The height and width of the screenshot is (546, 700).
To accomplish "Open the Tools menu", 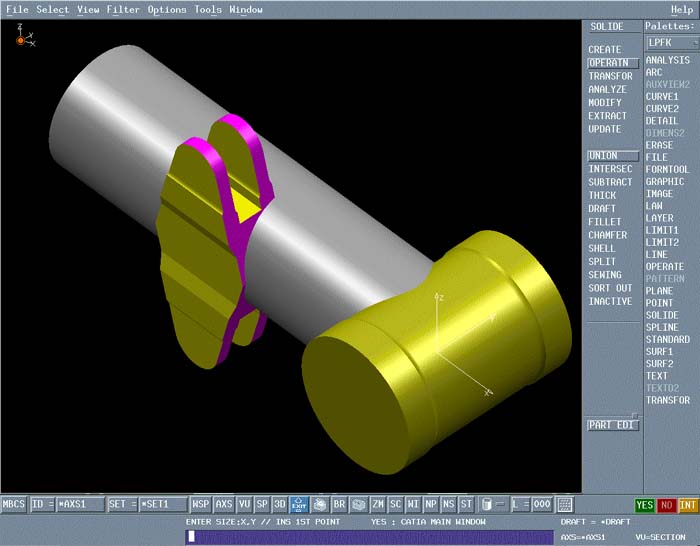I will tap(208, 9).
